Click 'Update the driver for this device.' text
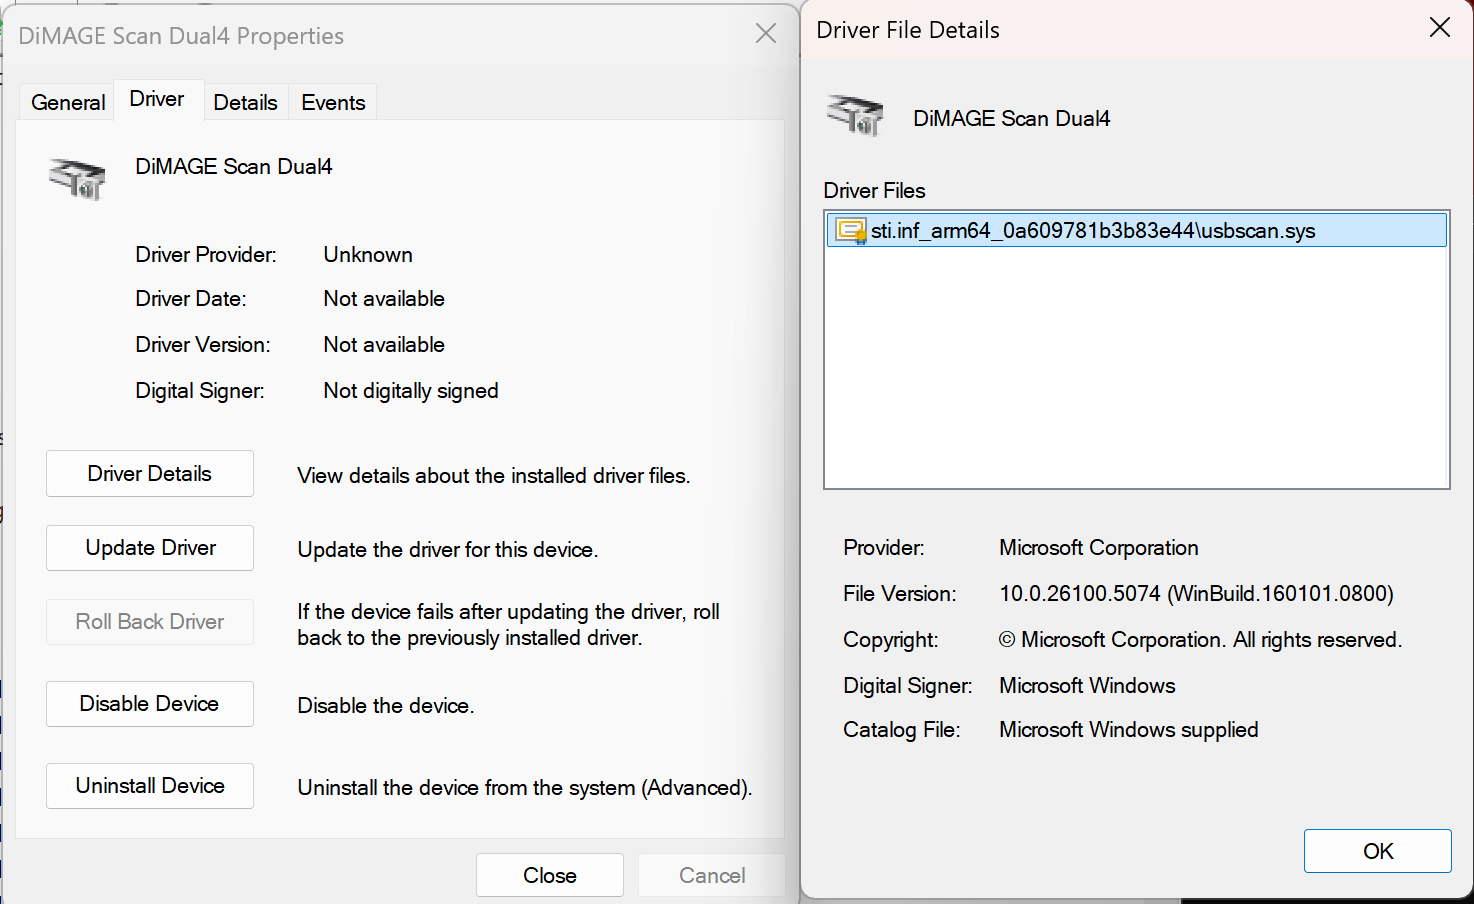 447,550
